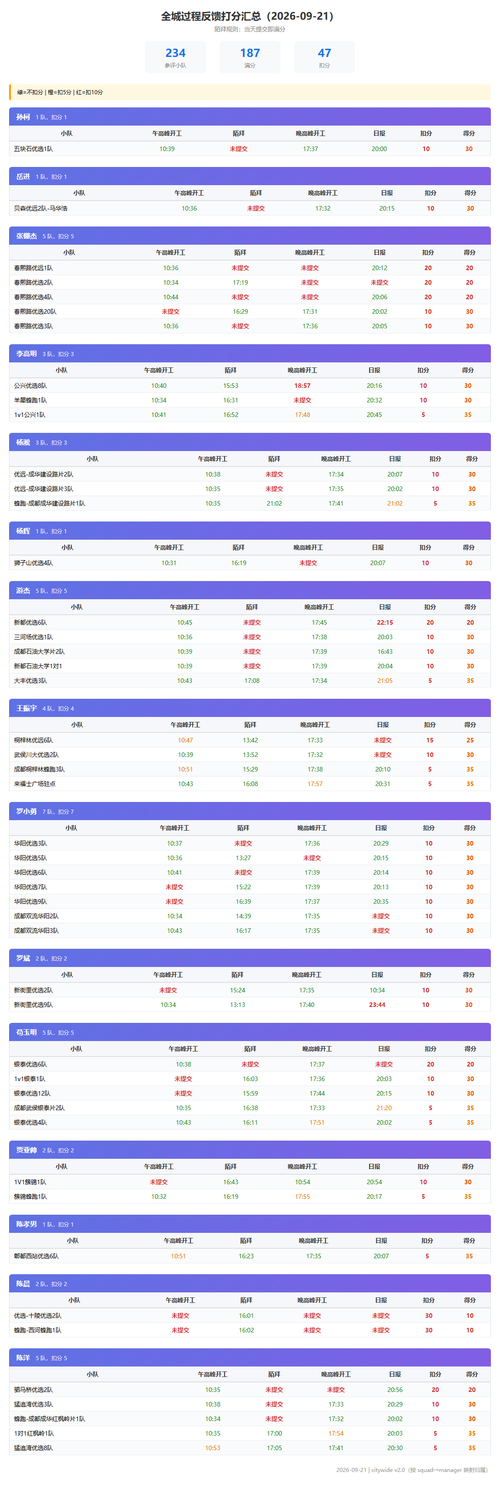The width and height of the screenshot is (500, 1493).
Task: Click 日报 column header in 陈洋 table
Action: tap(394, 1375)
